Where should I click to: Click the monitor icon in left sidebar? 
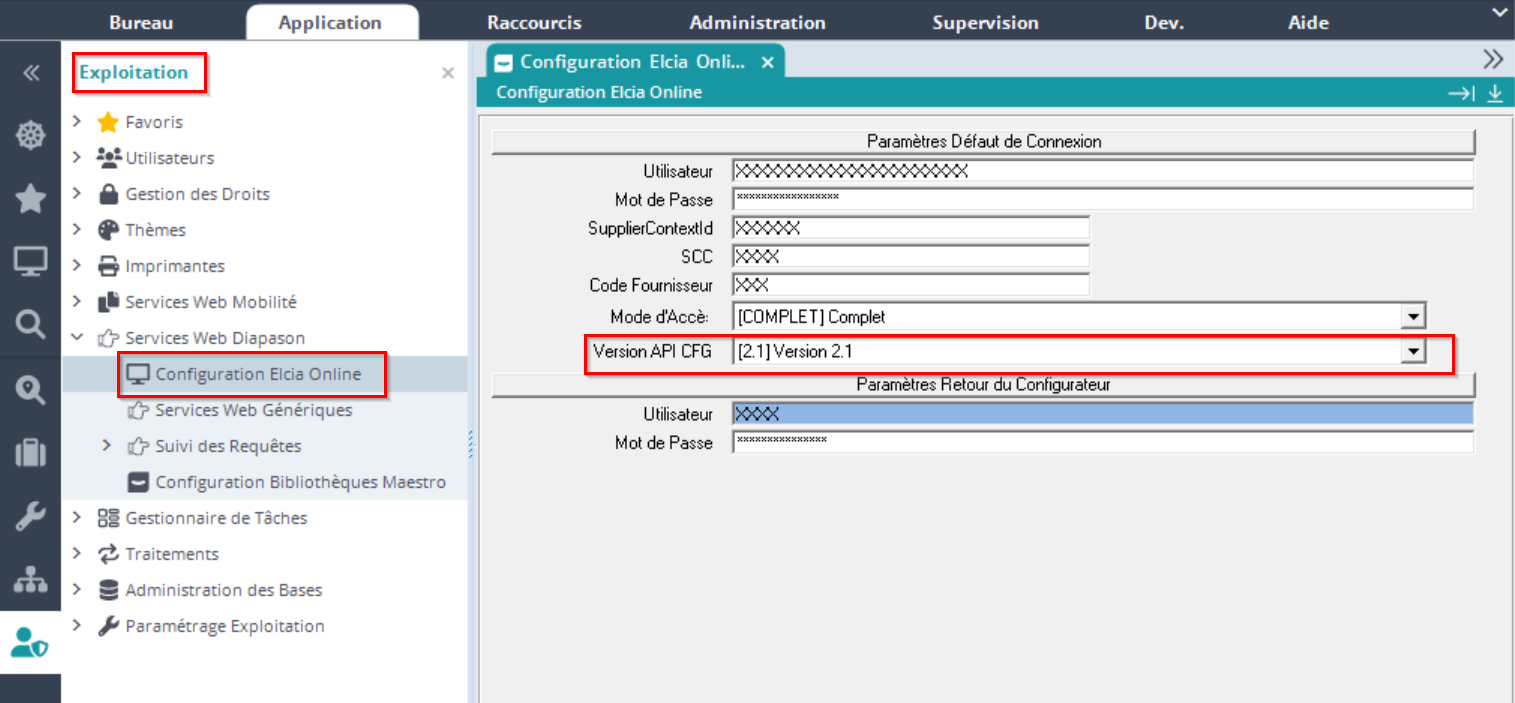pos(30,262)
